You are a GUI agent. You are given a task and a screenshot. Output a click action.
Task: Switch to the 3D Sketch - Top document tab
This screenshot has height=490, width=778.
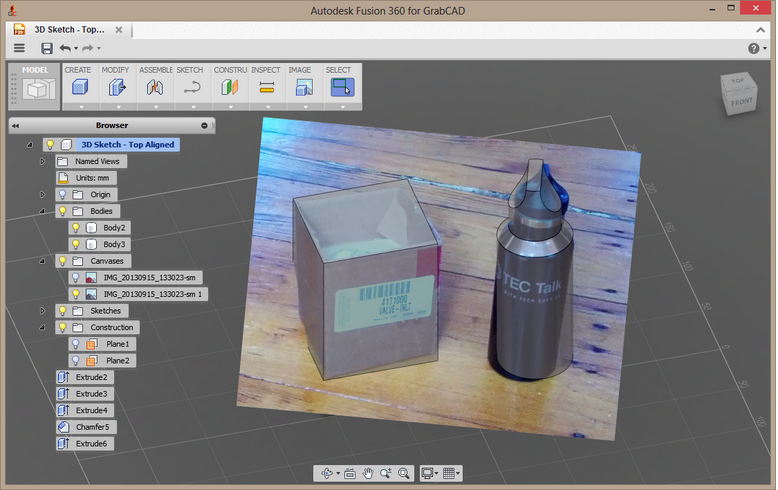click(x=69, y=30)
